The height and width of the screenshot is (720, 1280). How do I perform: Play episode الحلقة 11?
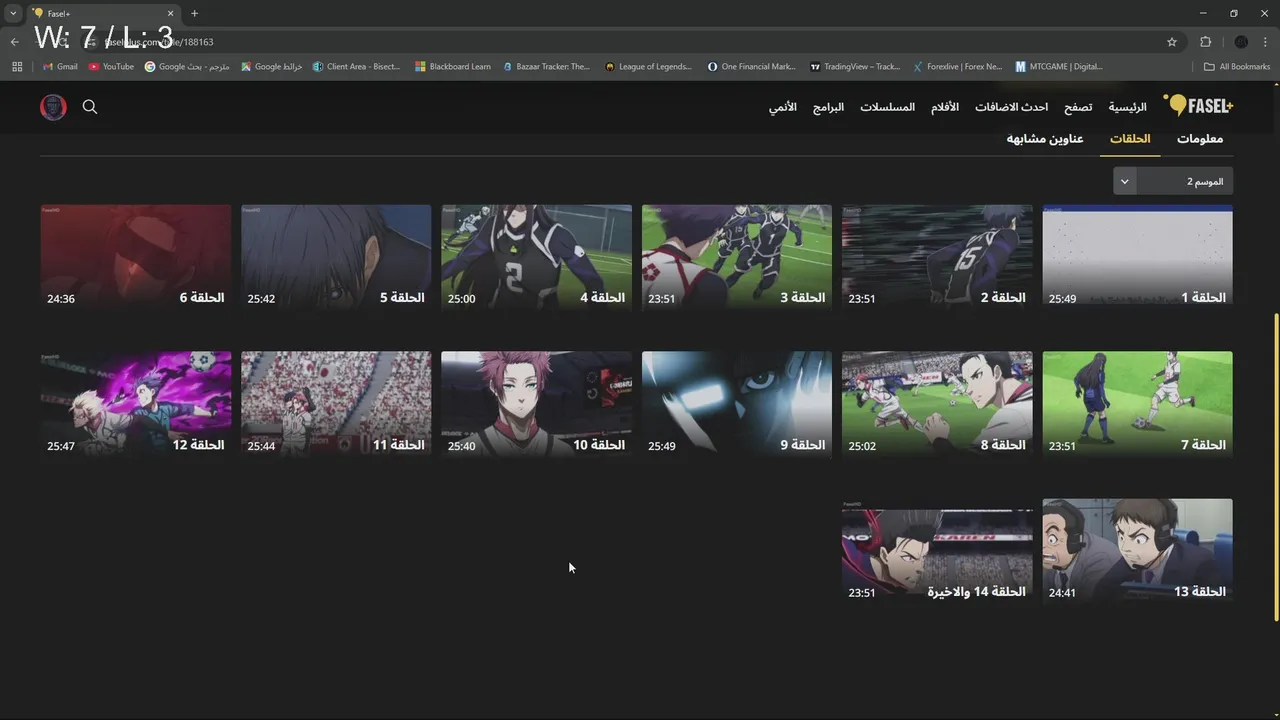coord(336,403)
